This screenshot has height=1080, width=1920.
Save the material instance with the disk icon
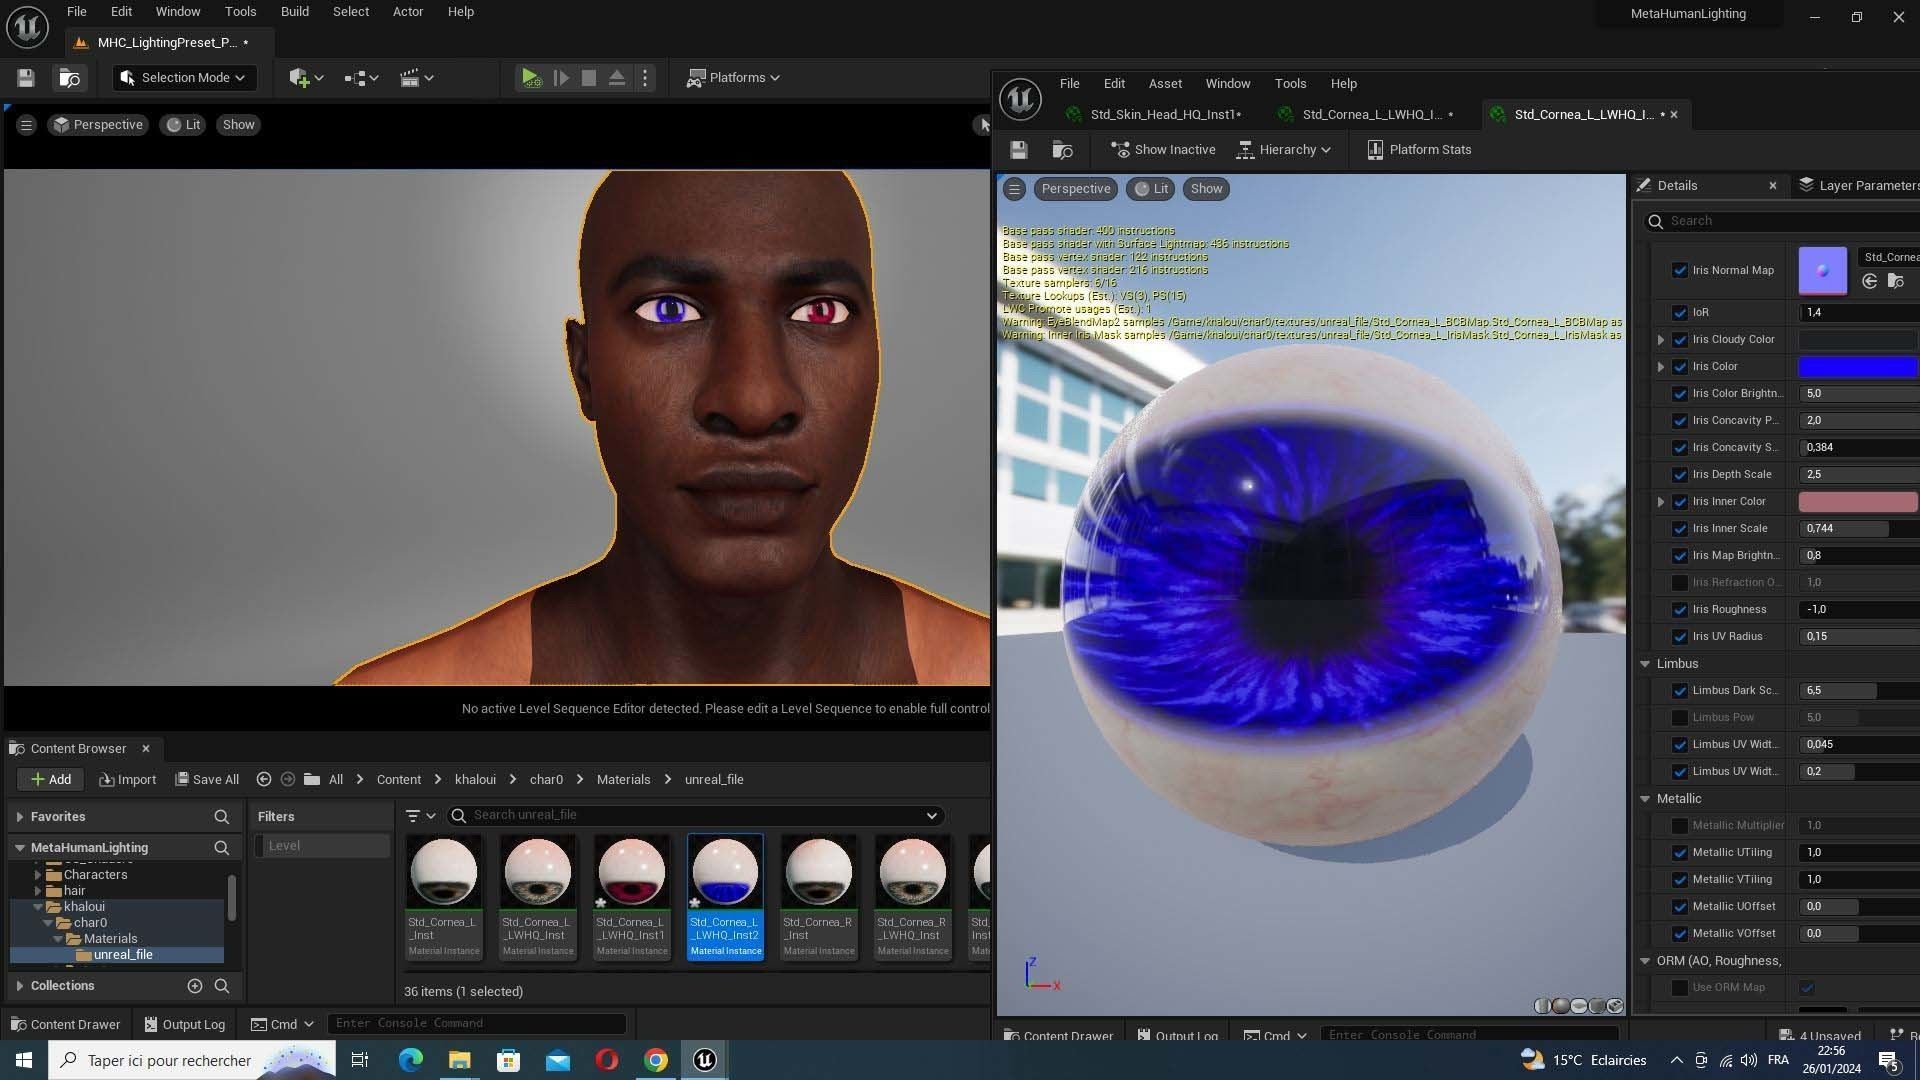click(x=1018, y=150)
